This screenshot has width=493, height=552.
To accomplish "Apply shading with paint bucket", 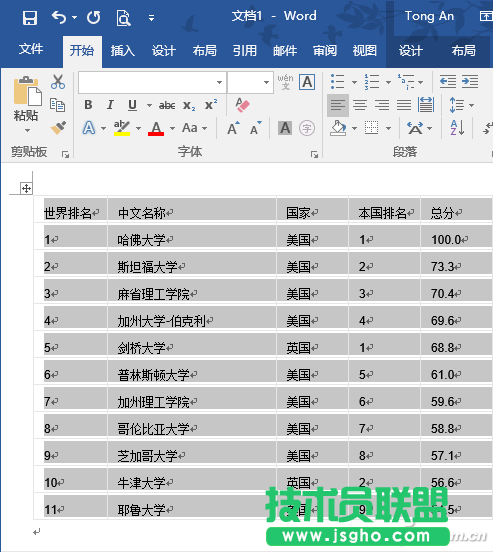I will click(338, 128).
